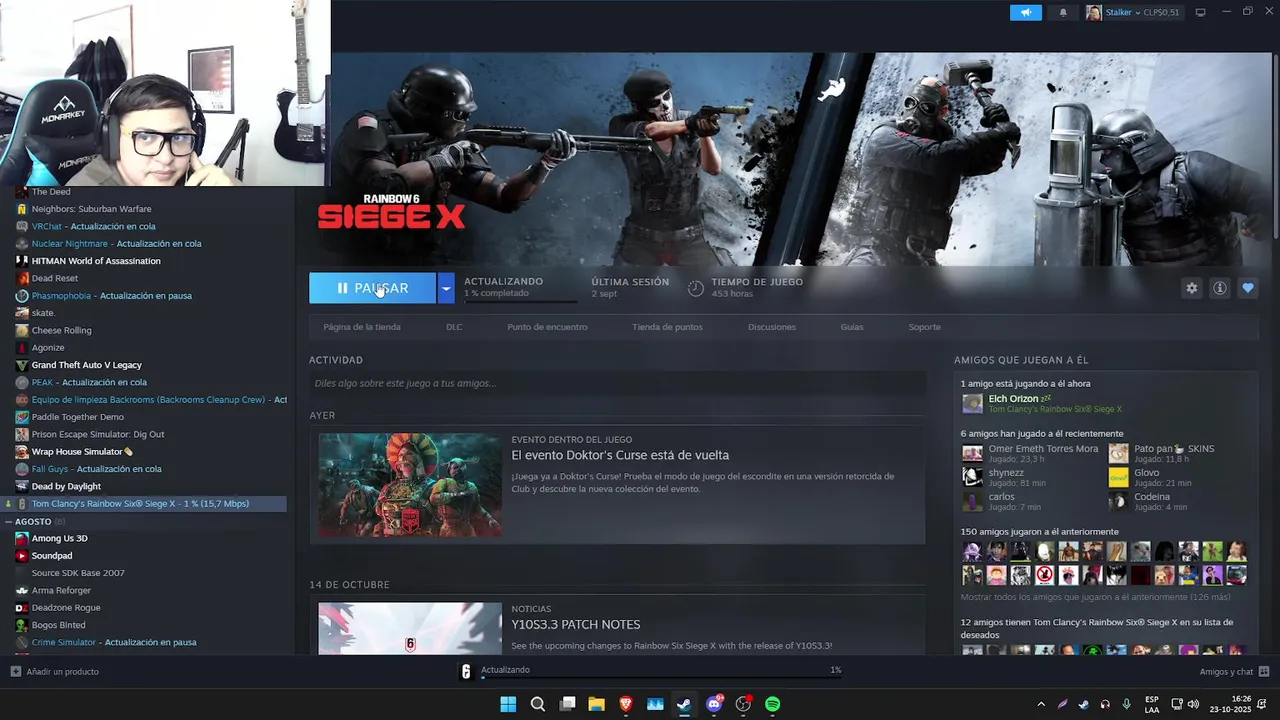Open the DLC tab
Image resolution: width=1280 pixels, height=720 pixels.
click(x=454, y=327)
